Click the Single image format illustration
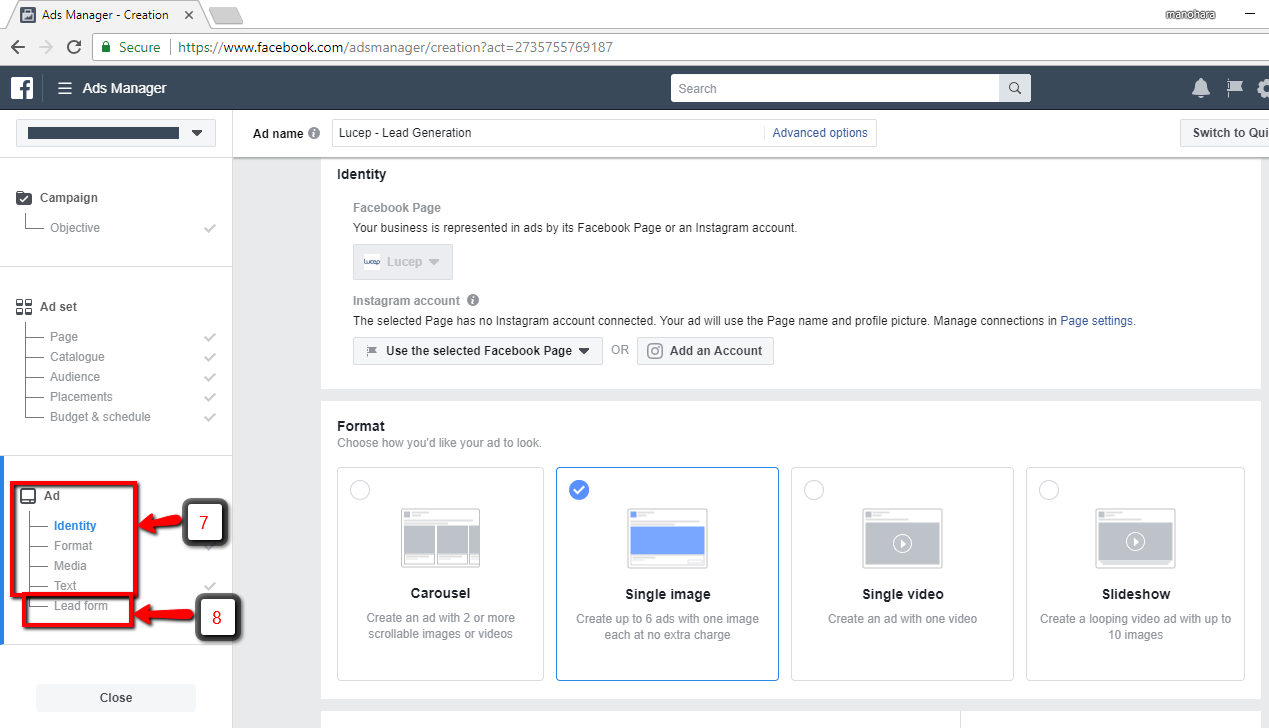This screenshot has width=1269, height=728. click(x=667, y=538)
